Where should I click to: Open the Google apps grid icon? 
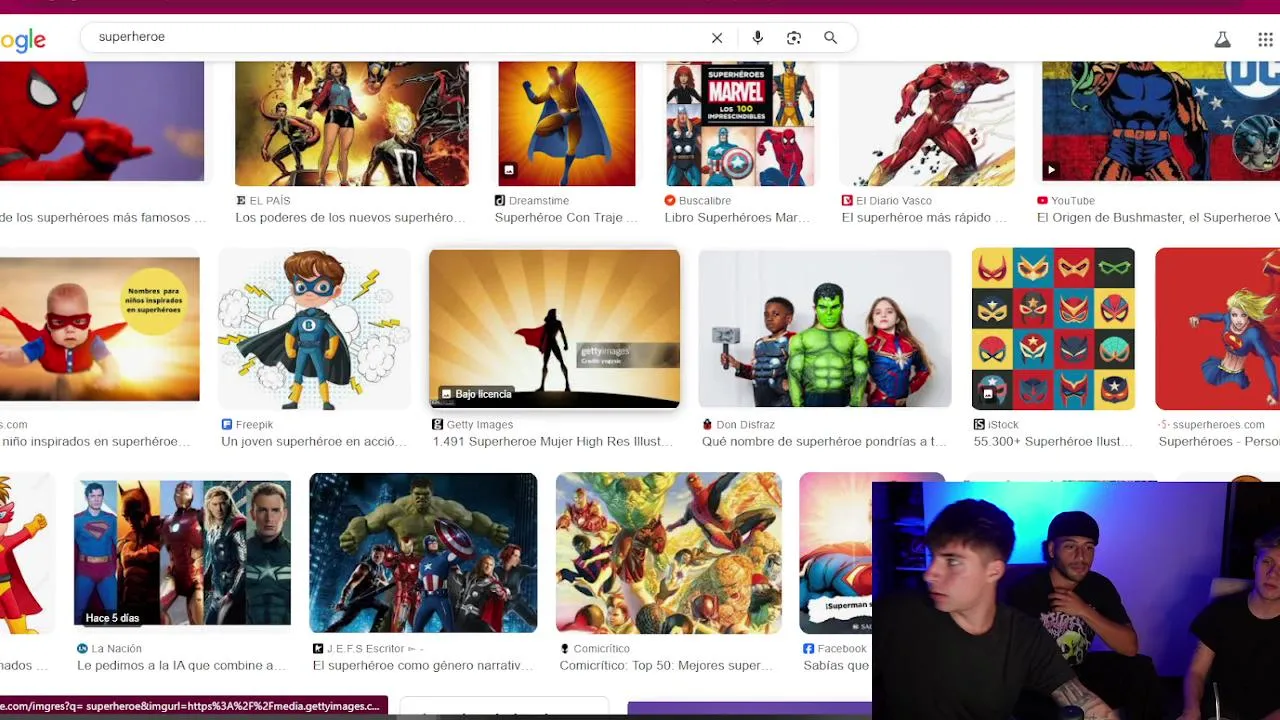[1265, 40]
